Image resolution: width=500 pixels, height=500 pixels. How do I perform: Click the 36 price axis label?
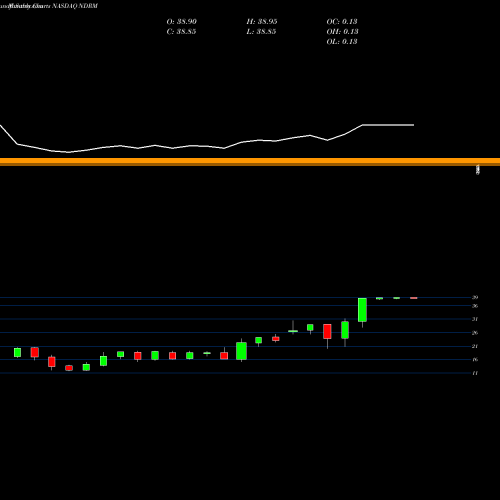click(x=475, y=306)
